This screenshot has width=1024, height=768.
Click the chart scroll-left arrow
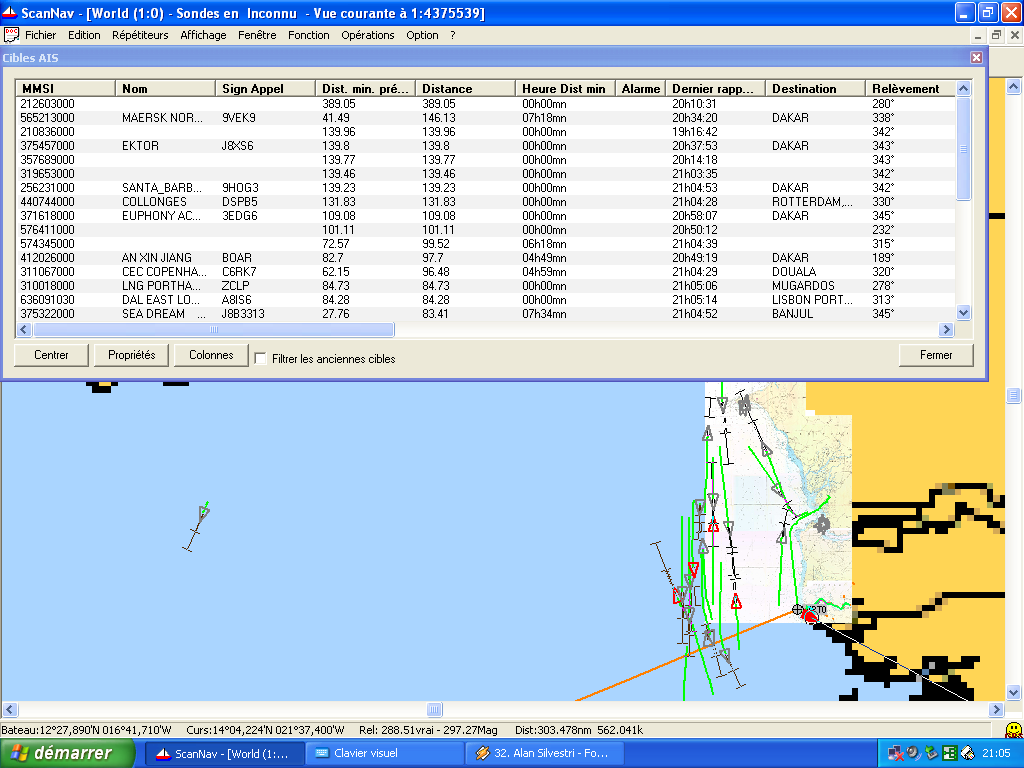[x=9, y=709]
